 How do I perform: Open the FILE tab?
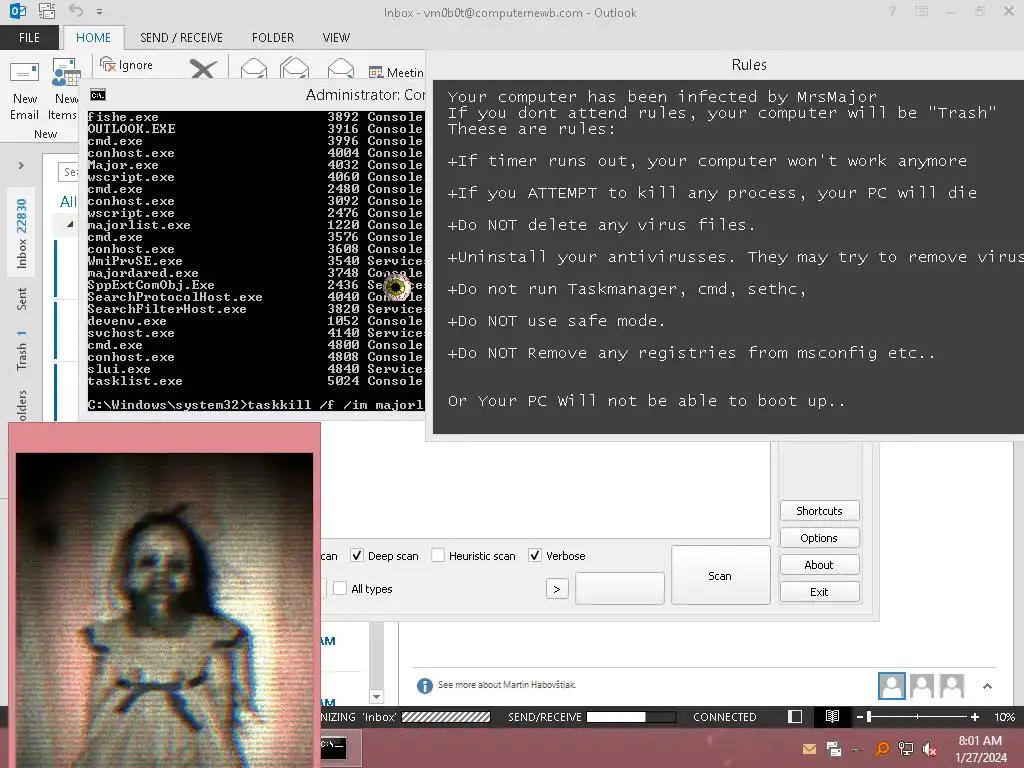[29, 37]
